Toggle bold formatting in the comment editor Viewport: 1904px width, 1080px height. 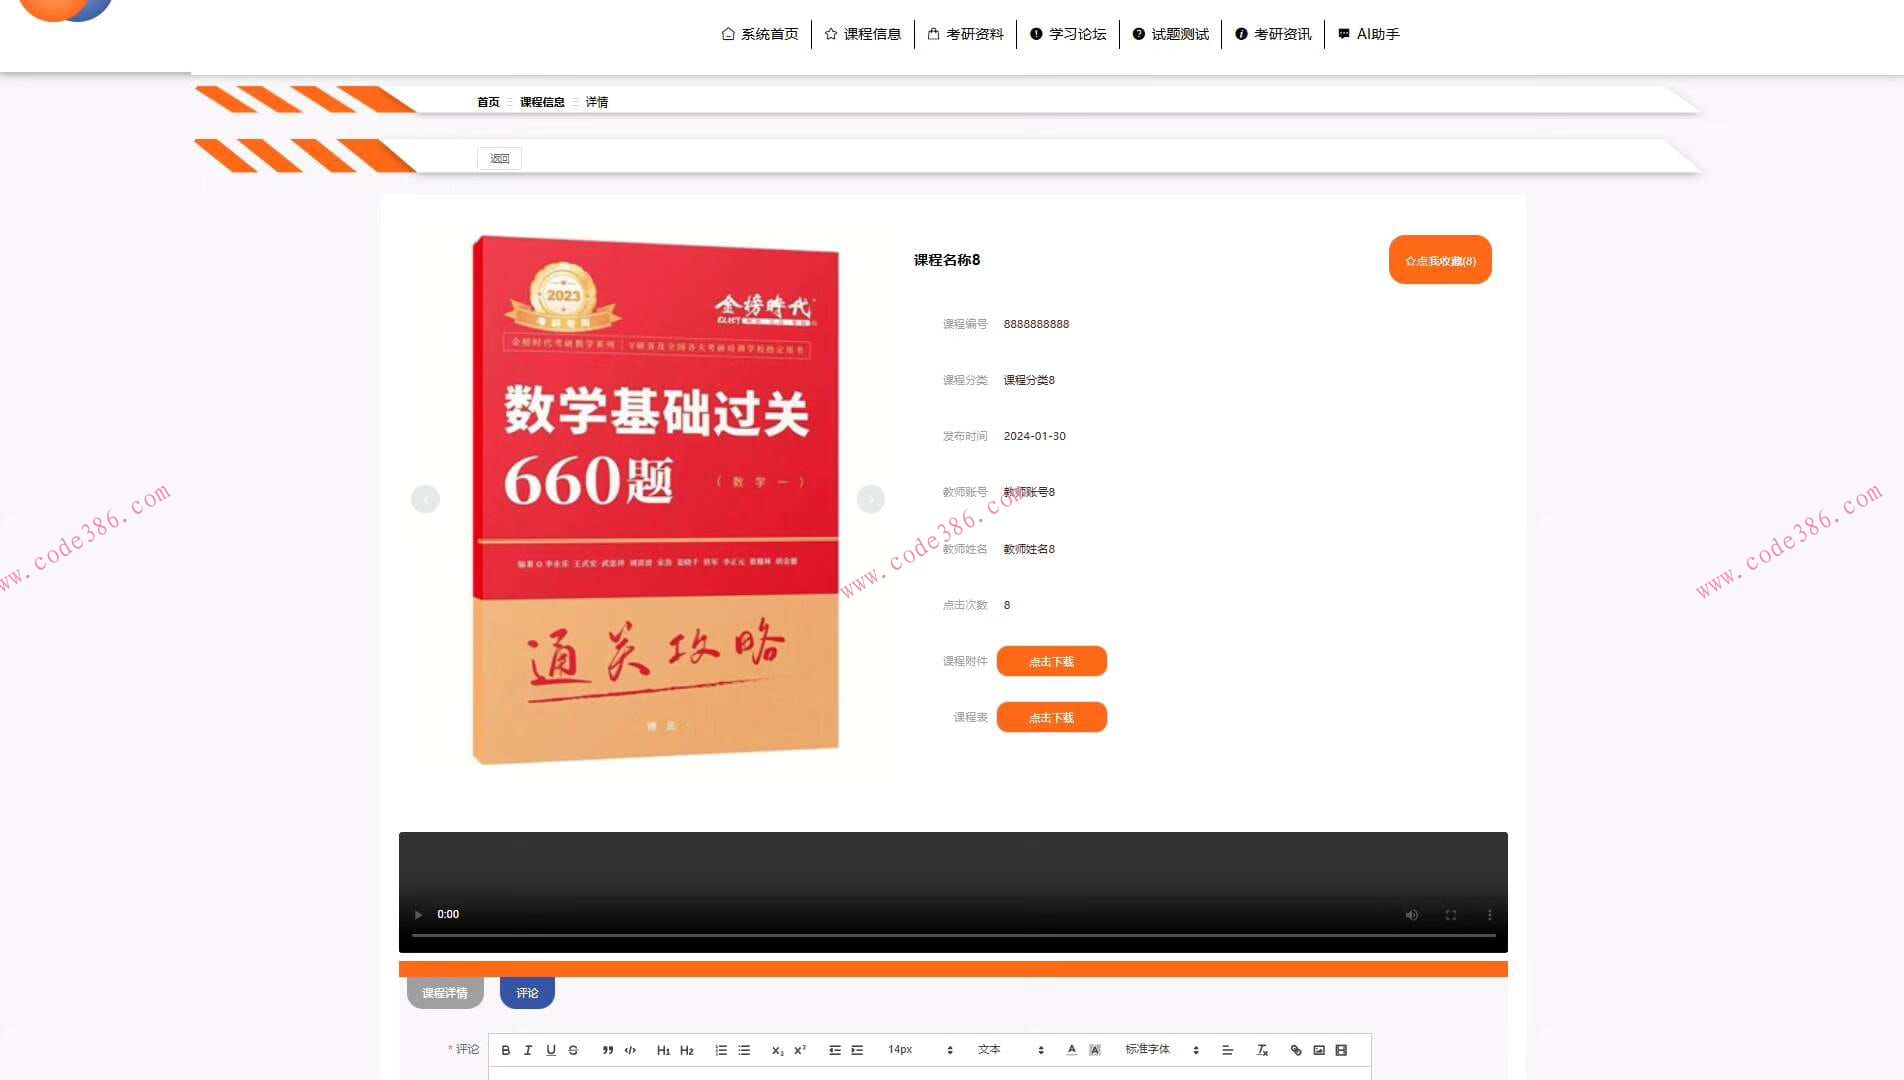click(505, 1049)
